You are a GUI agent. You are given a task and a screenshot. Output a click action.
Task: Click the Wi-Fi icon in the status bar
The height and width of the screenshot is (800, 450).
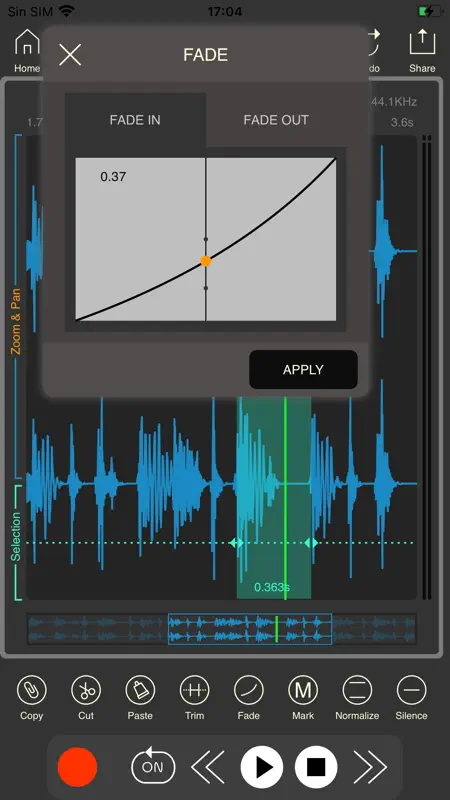click(67, 11)
